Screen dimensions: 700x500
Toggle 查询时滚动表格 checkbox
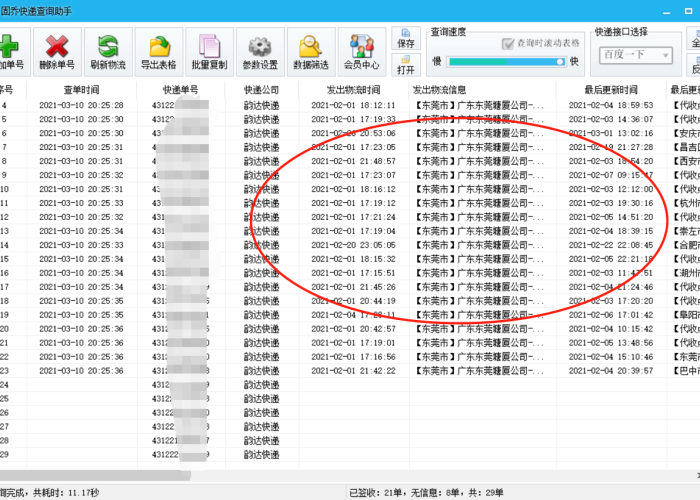pyautogui.click(x=509, y=45)
